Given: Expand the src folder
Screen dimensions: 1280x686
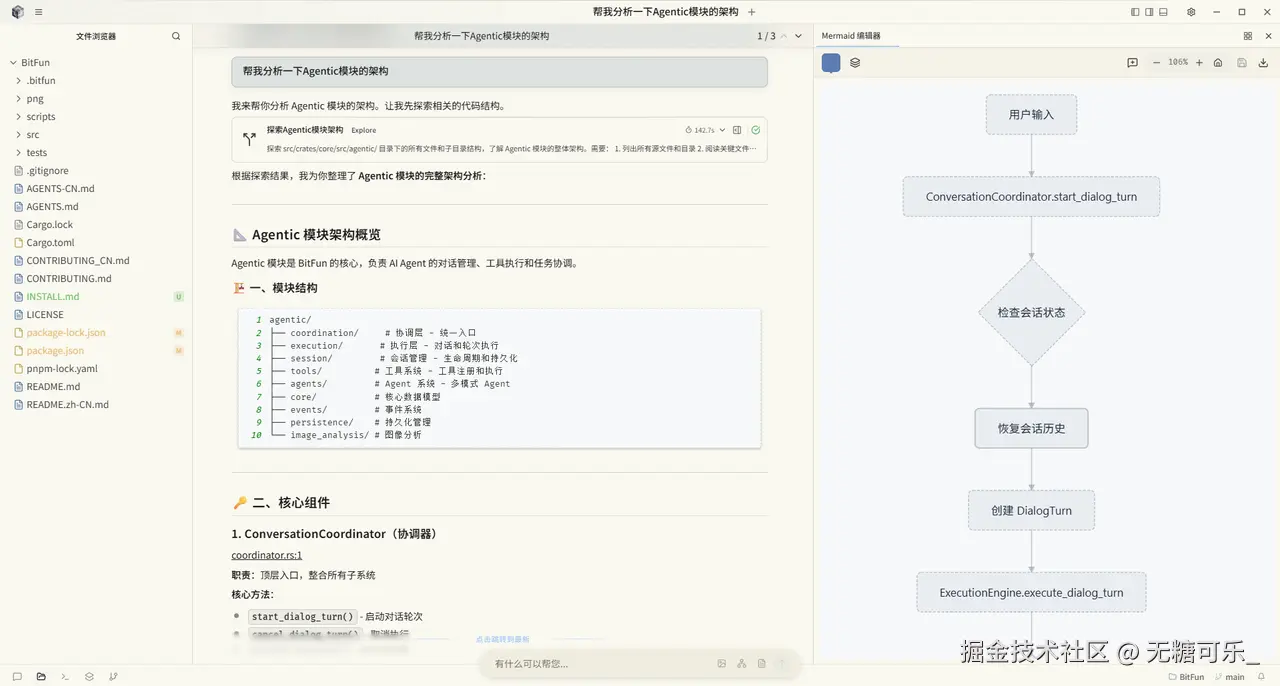Looking at the screenshot, I should click(19, 134).
